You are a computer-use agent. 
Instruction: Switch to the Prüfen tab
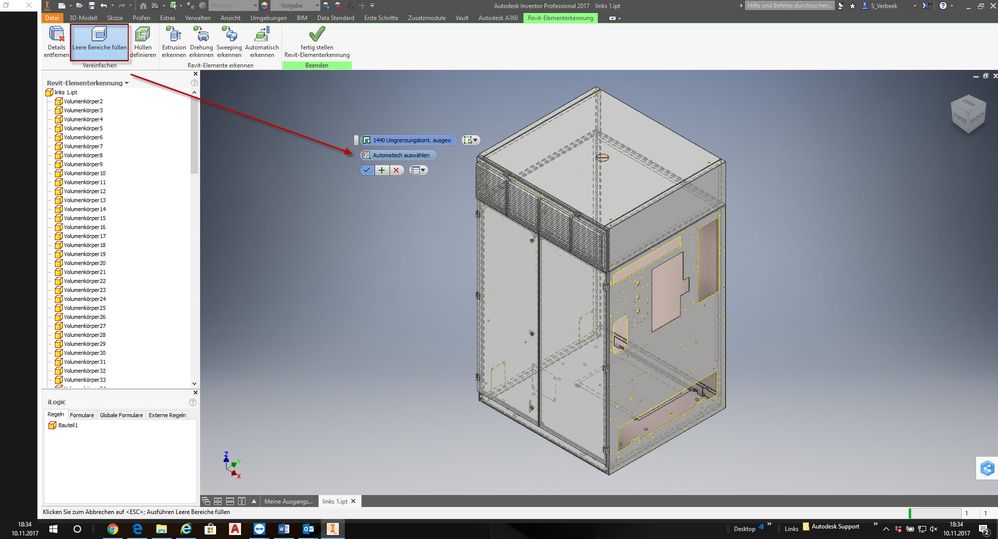pos(141,18)
